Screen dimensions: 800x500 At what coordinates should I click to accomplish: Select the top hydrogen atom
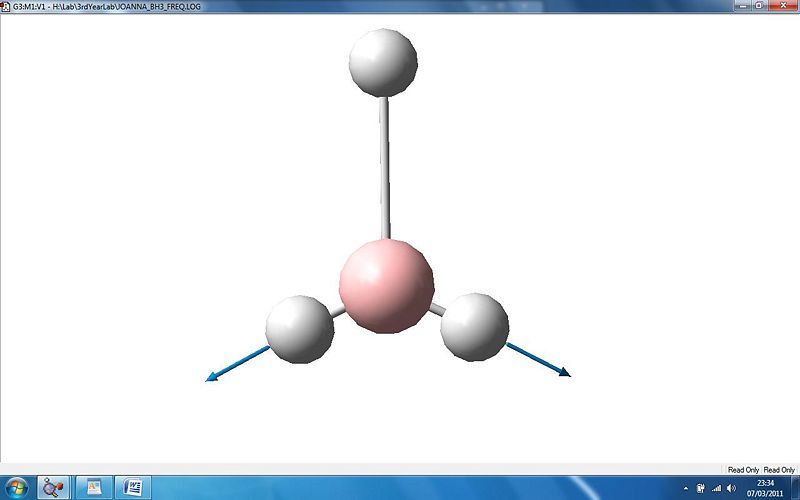[x=383, y=62]
